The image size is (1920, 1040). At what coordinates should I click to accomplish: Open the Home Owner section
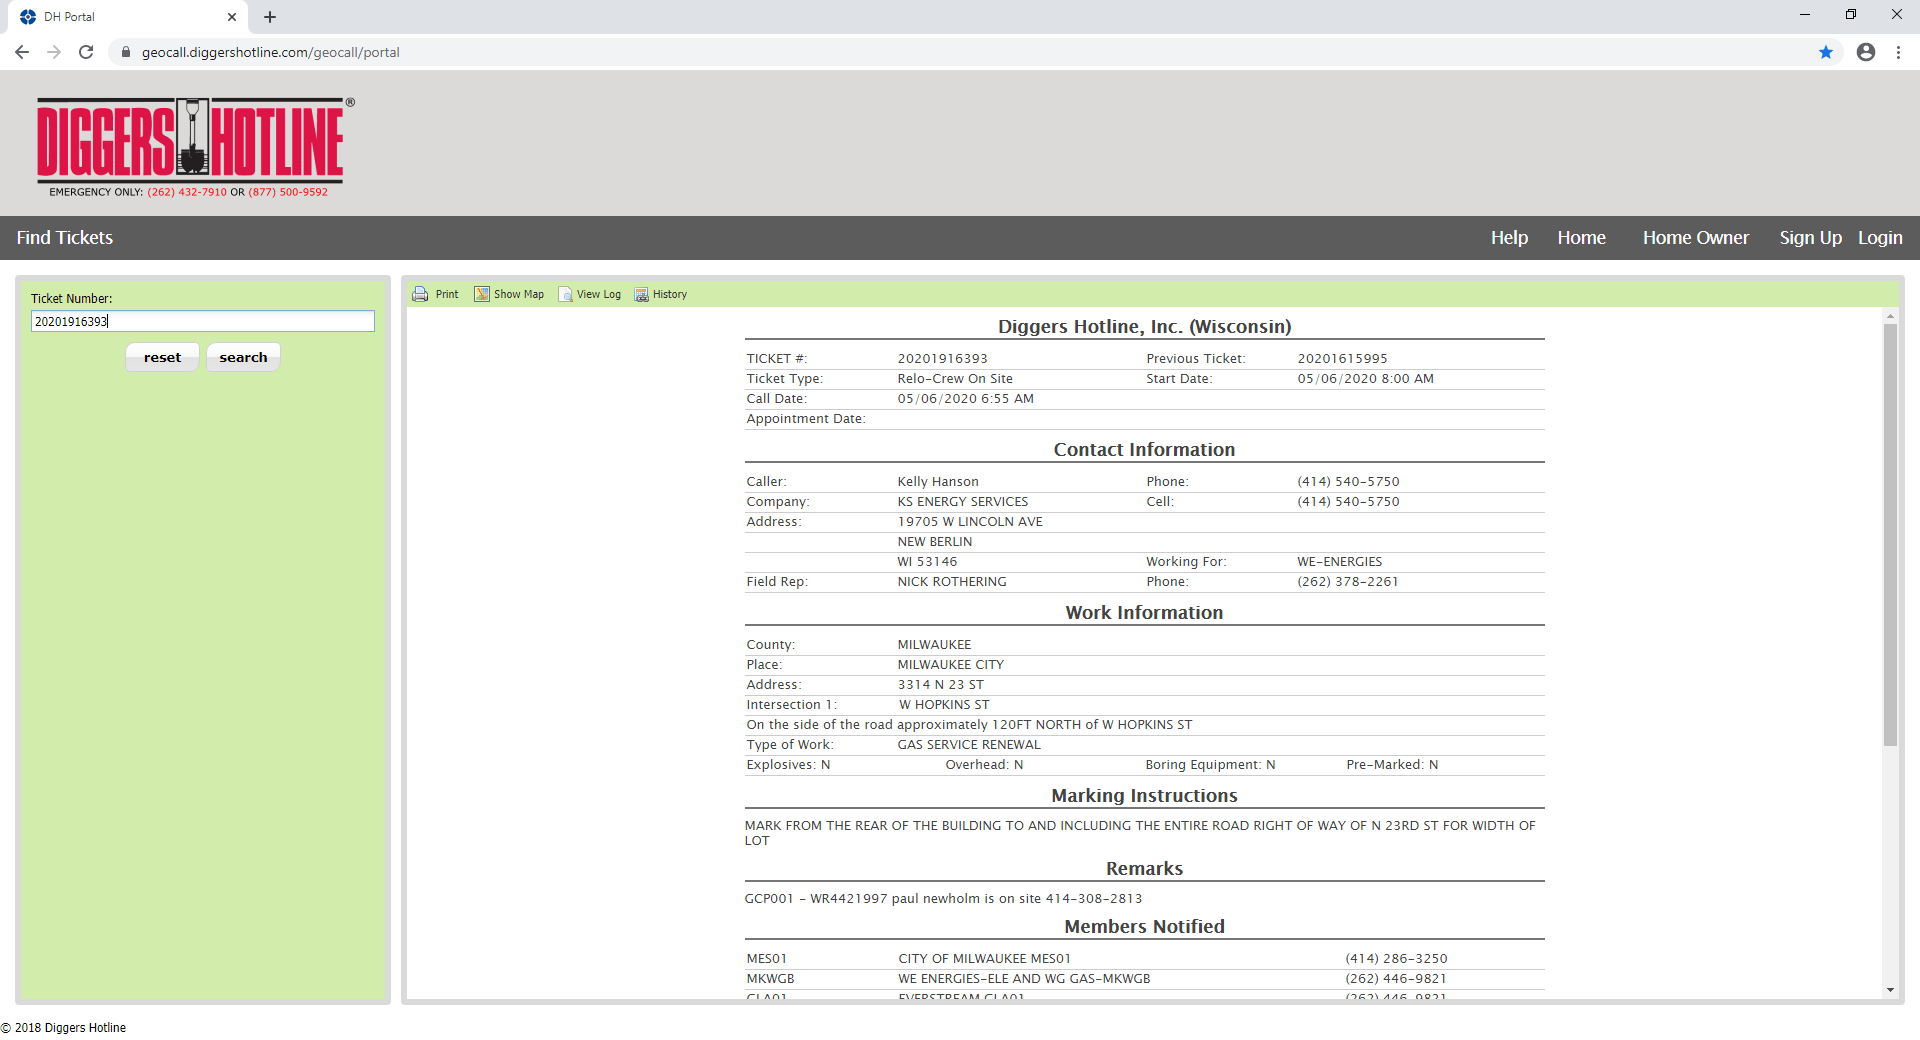(x=1695, y=238)
